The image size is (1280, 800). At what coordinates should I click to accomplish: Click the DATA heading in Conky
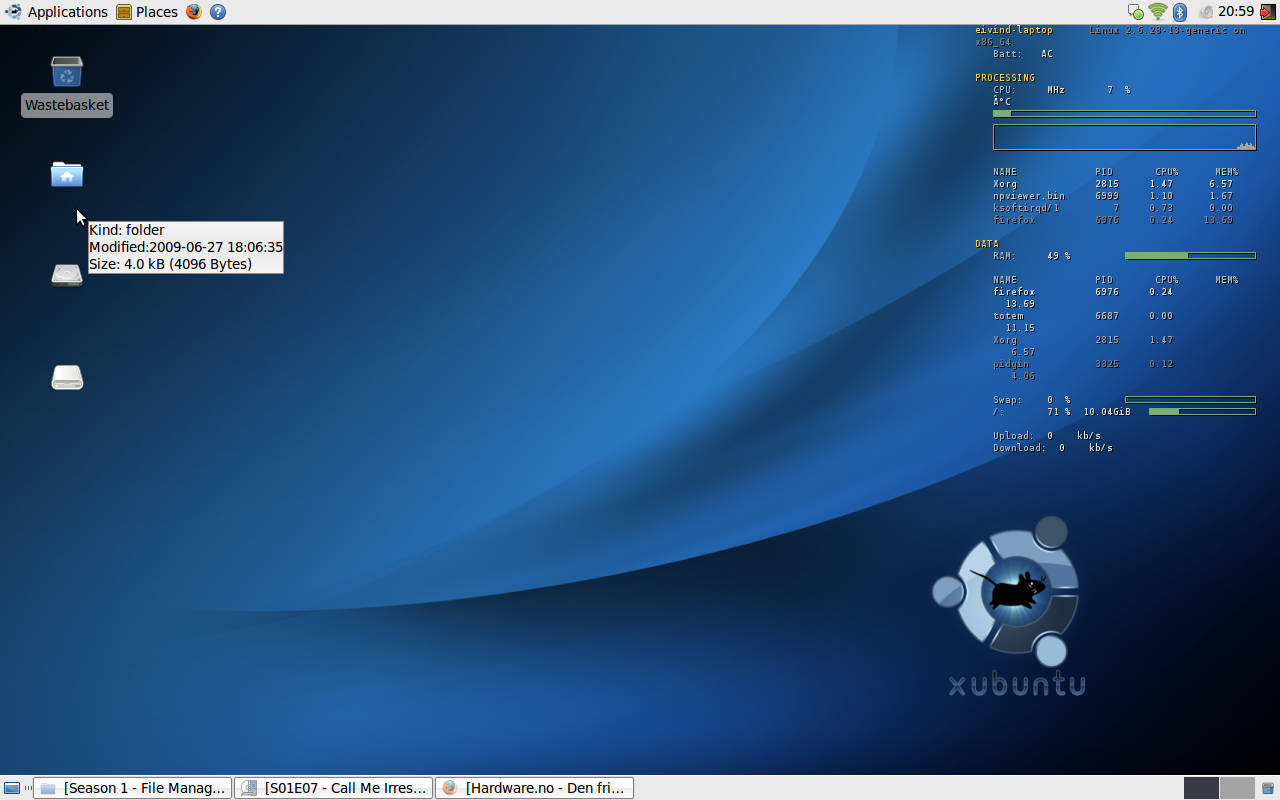(x=987, y=244)
